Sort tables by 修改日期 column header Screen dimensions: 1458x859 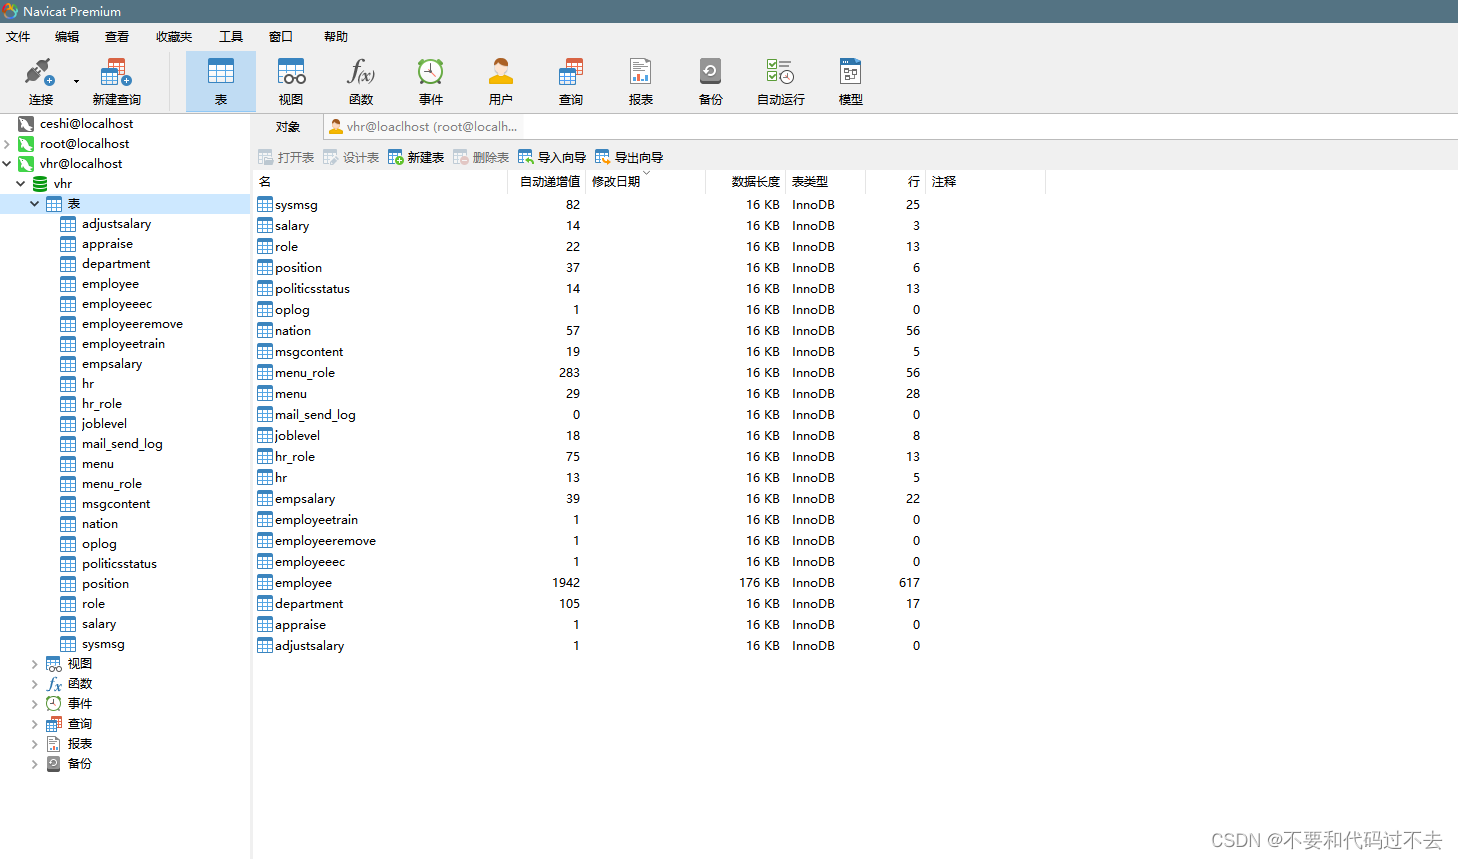pos(615,181)
